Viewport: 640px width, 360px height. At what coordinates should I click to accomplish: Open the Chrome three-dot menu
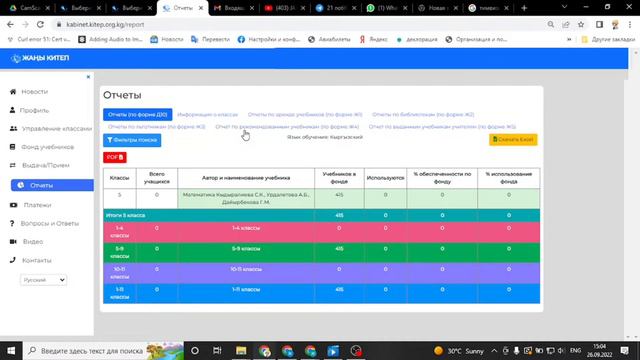[630, 24]
